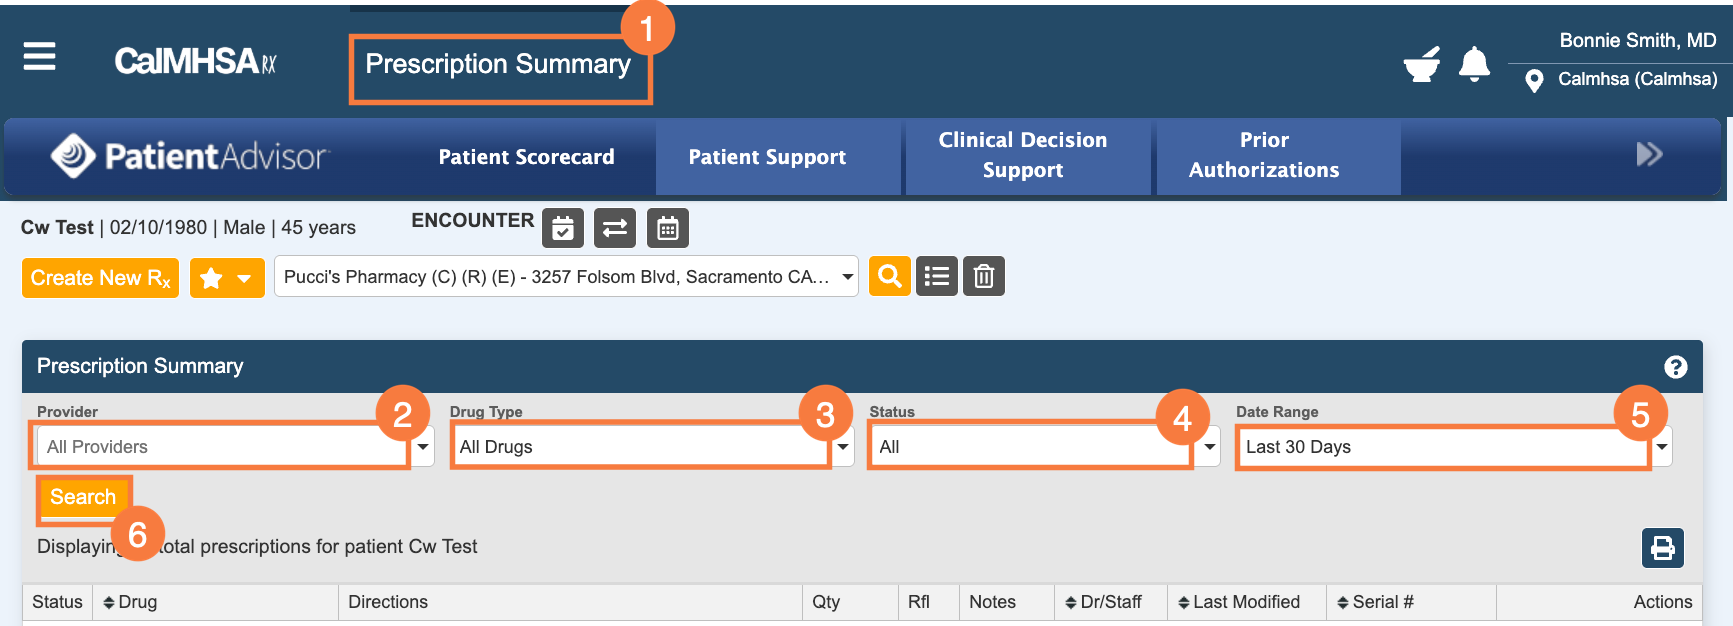This screenshot has width=1733, height=626.
Task: Open the Prior Authorizations tab
Action: click(1264, 155)
